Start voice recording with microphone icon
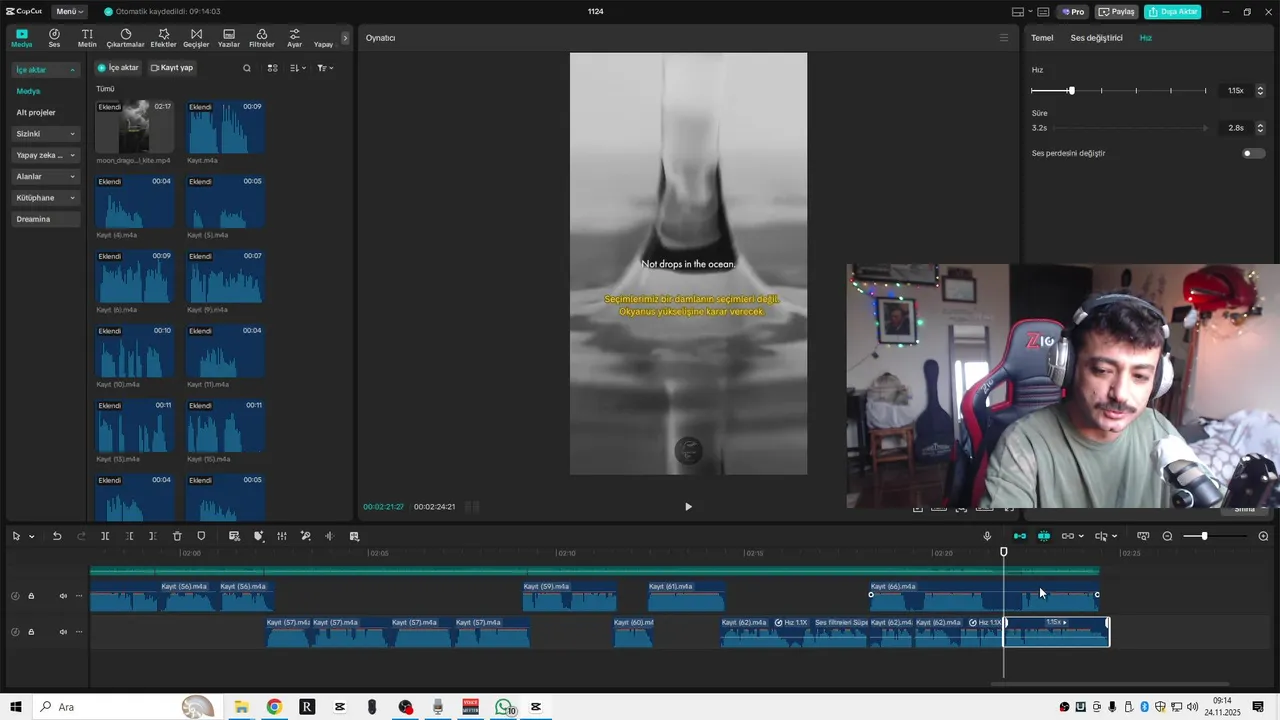1280x720 pixels. tap(987, 536)
